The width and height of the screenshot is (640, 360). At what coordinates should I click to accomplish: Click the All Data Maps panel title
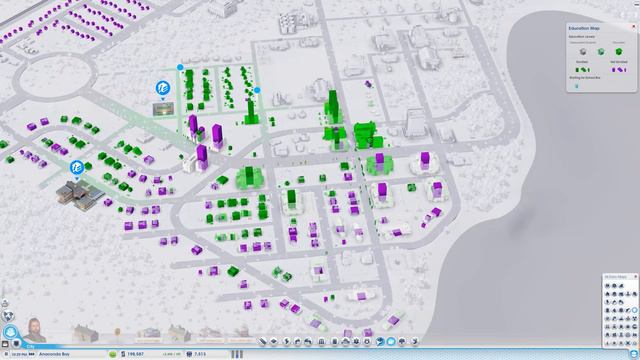(616, 276)
